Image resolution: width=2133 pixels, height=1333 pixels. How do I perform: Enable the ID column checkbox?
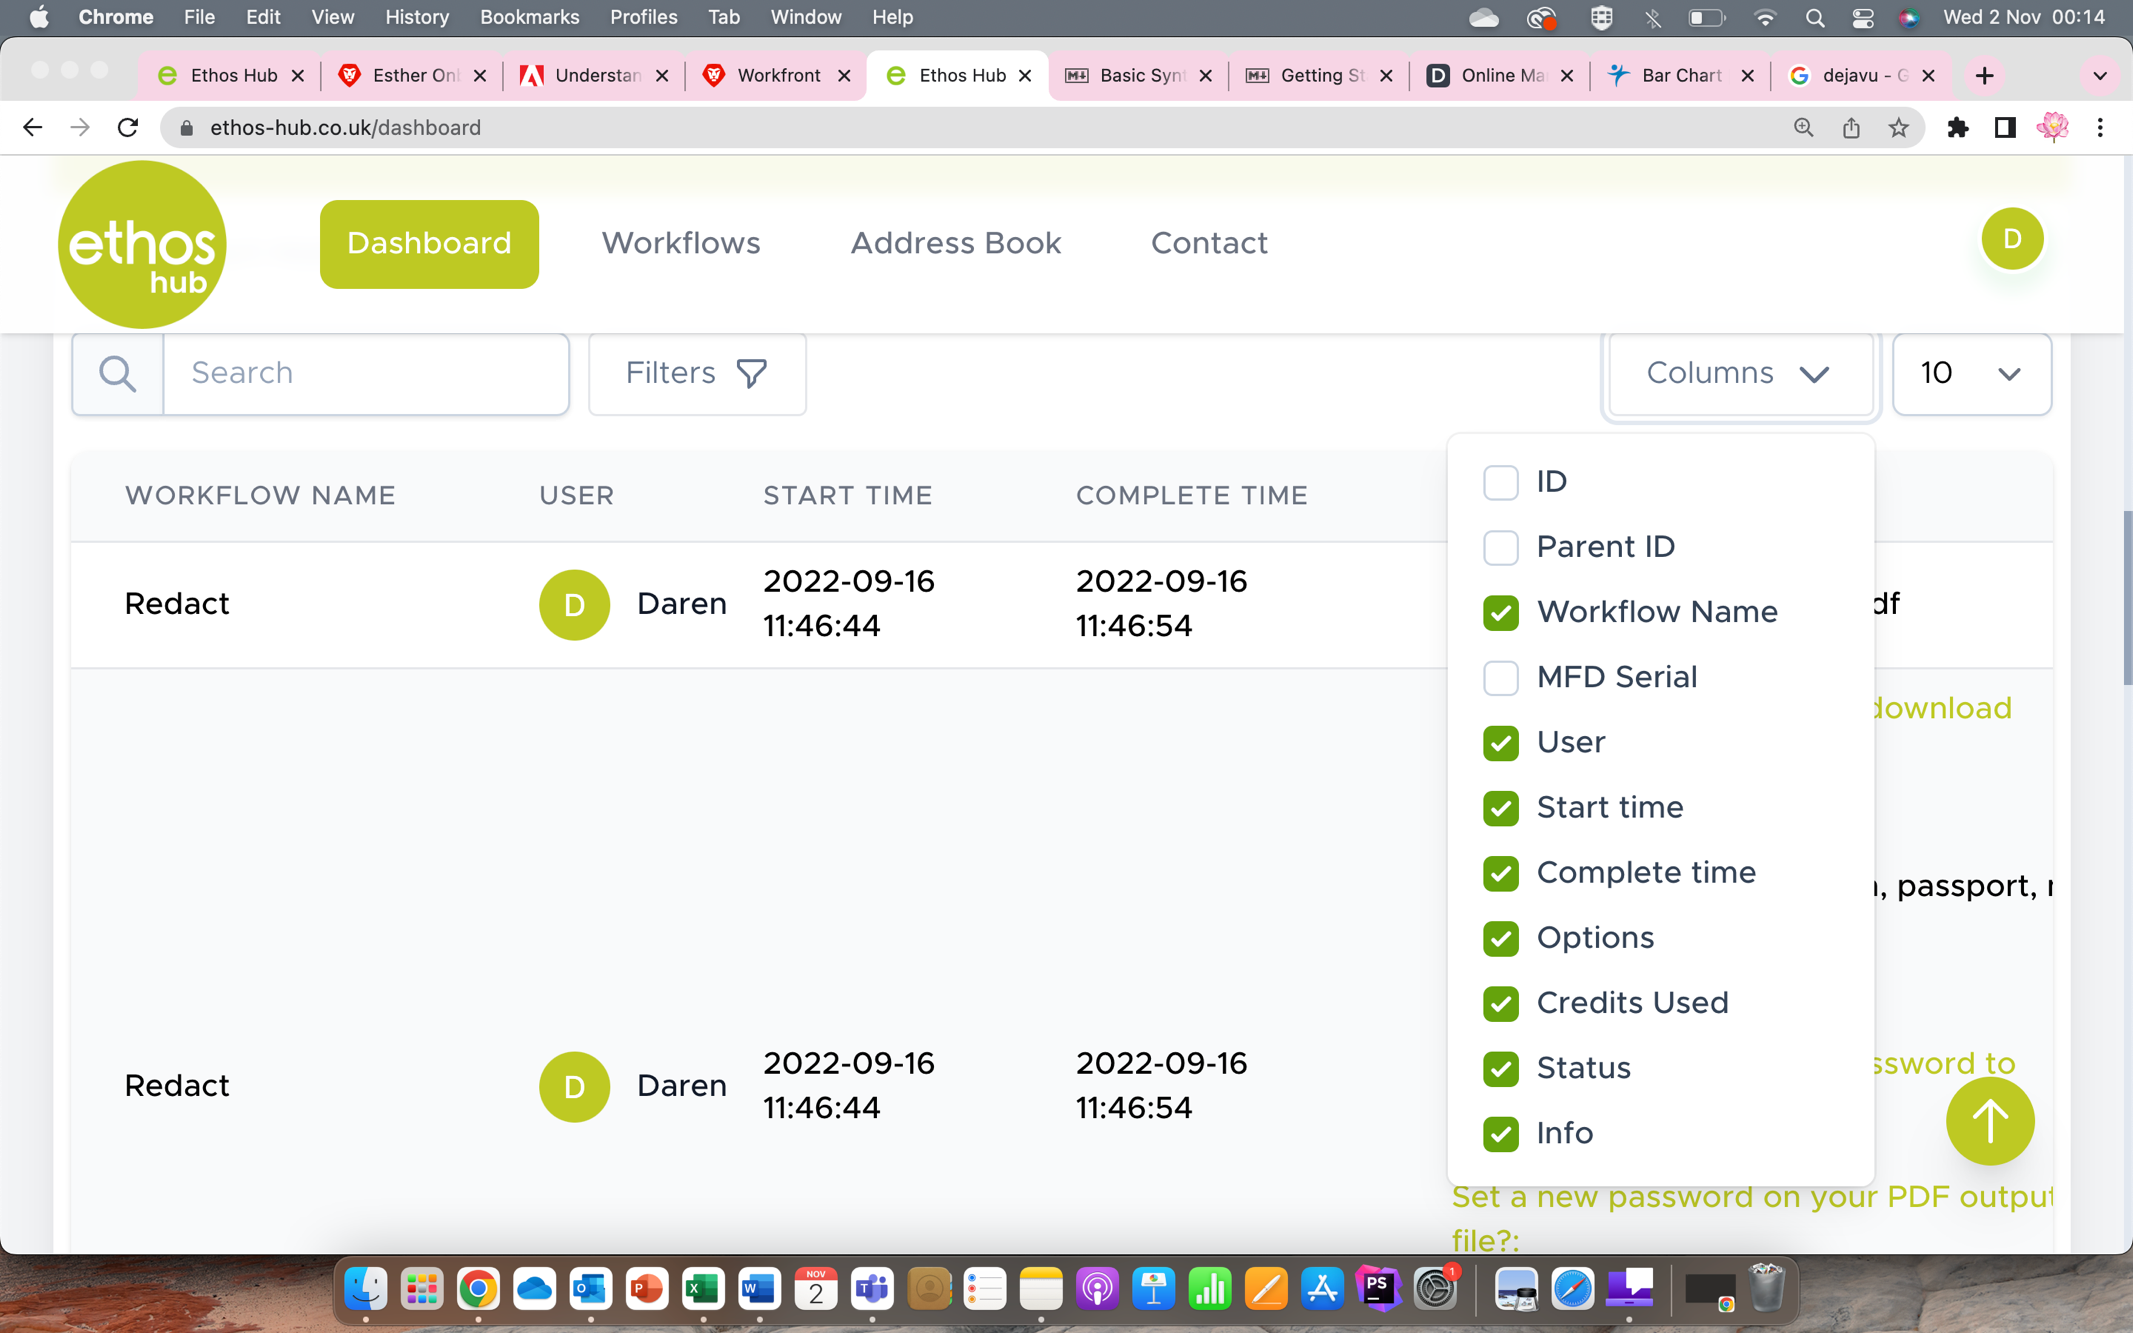point(1500,482)
